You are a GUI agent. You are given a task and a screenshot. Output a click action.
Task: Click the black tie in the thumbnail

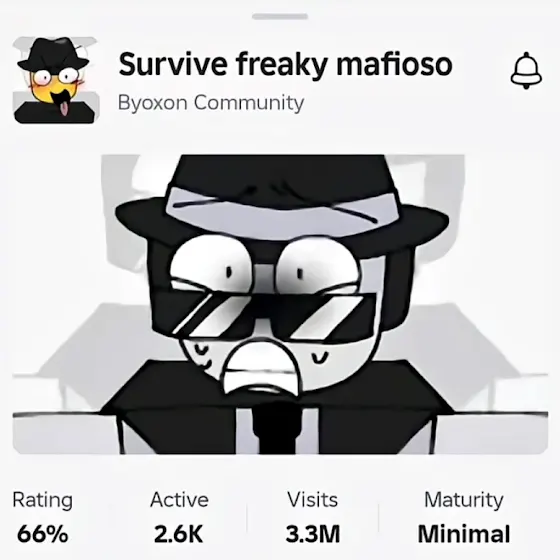pyautogui.click(x=276, y=430)
